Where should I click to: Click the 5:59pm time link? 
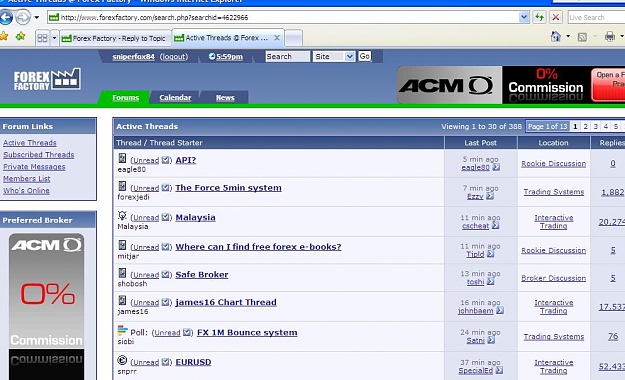click(229, 57)
